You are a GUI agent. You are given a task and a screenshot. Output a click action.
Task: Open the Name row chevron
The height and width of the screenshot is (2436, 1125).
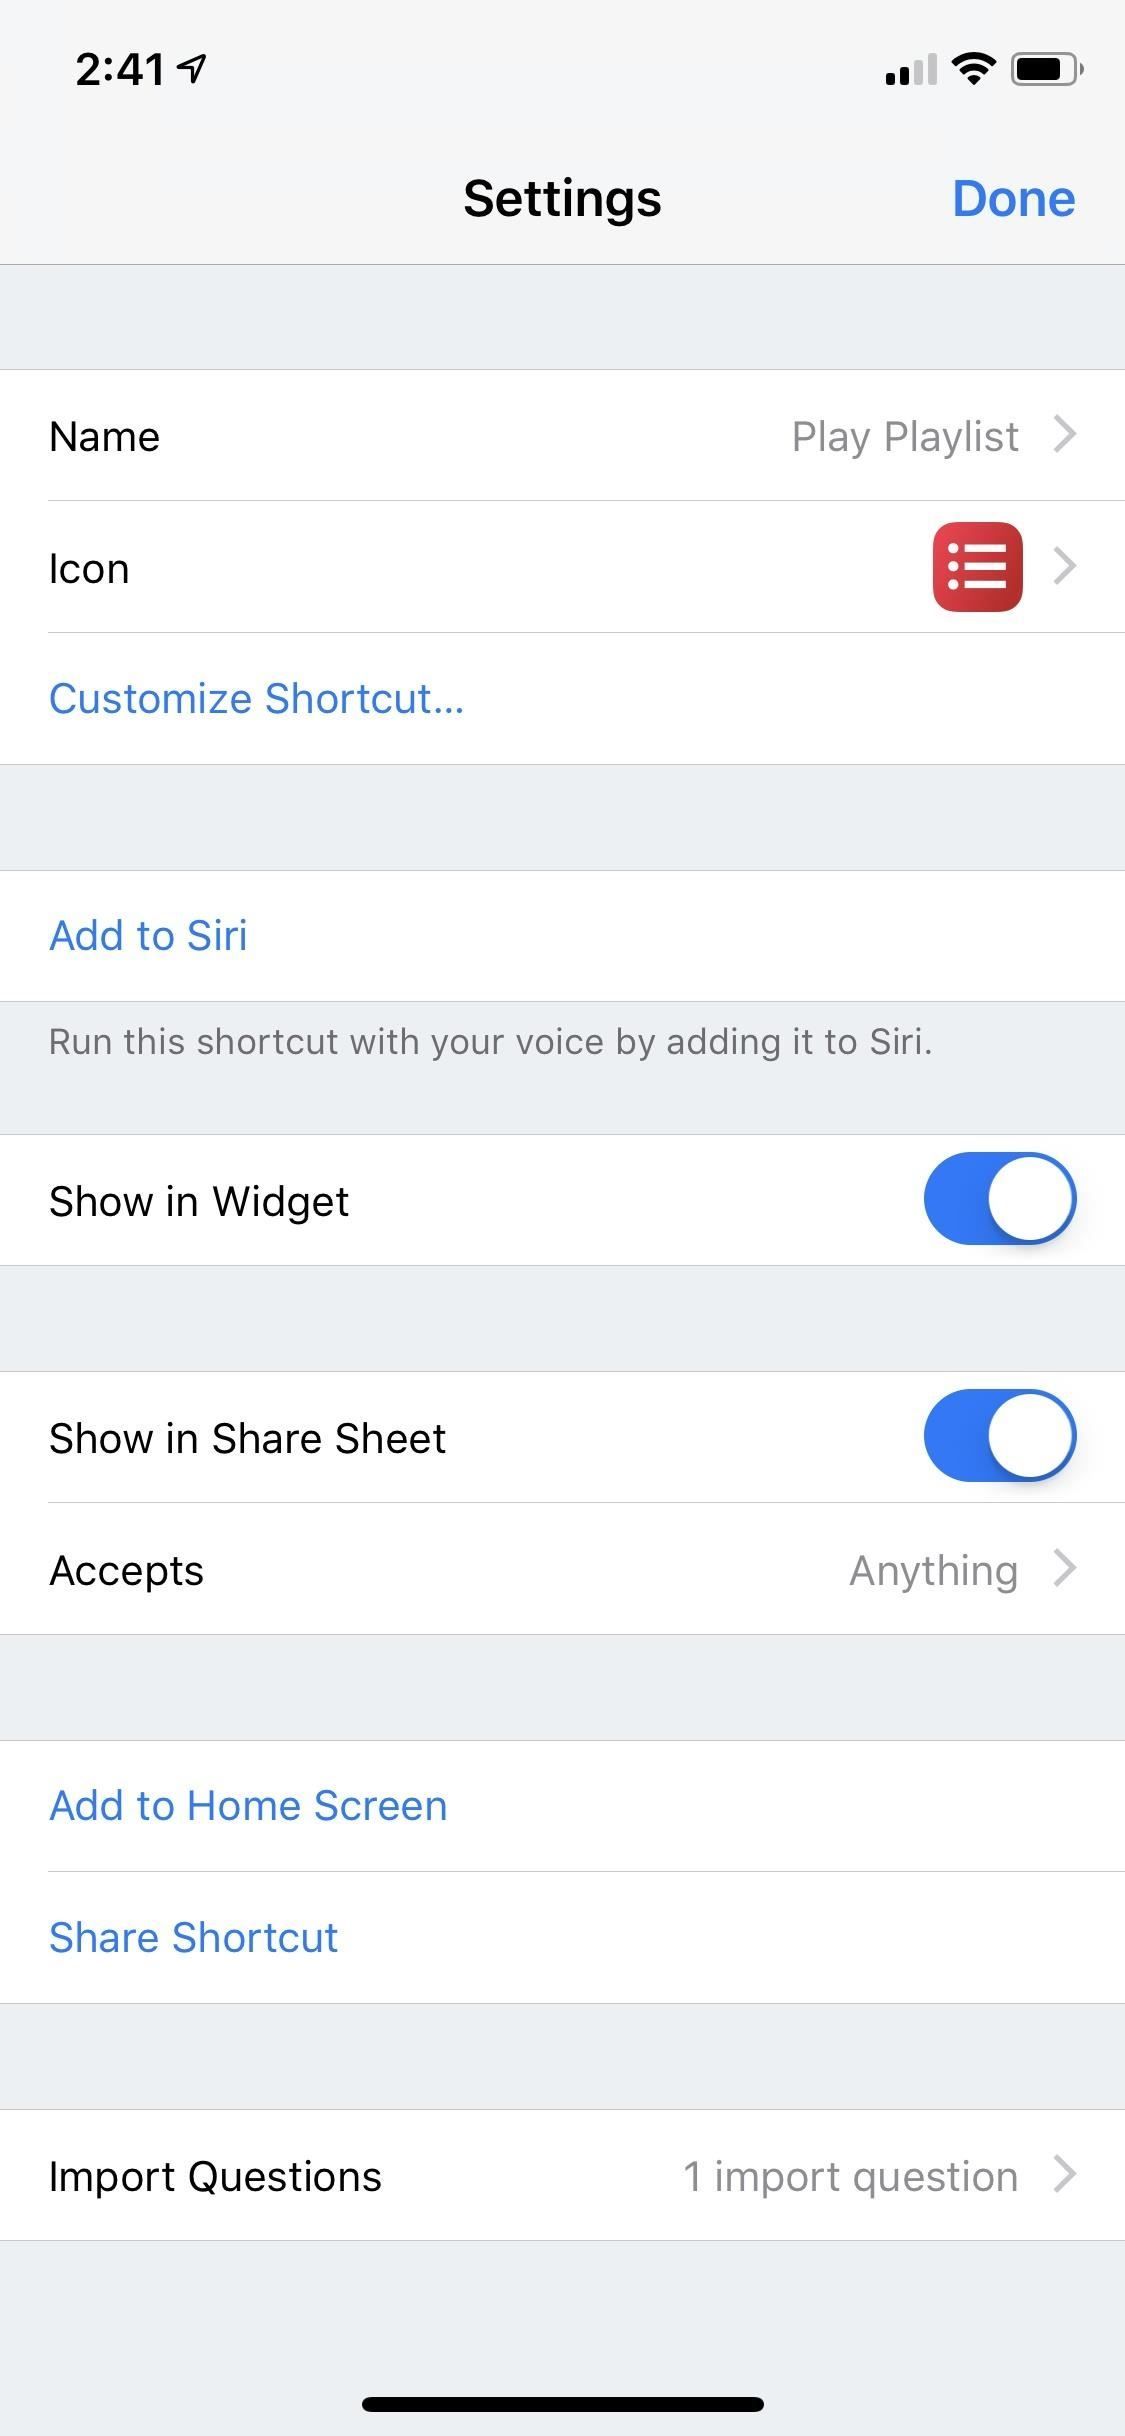[1065, 435]
